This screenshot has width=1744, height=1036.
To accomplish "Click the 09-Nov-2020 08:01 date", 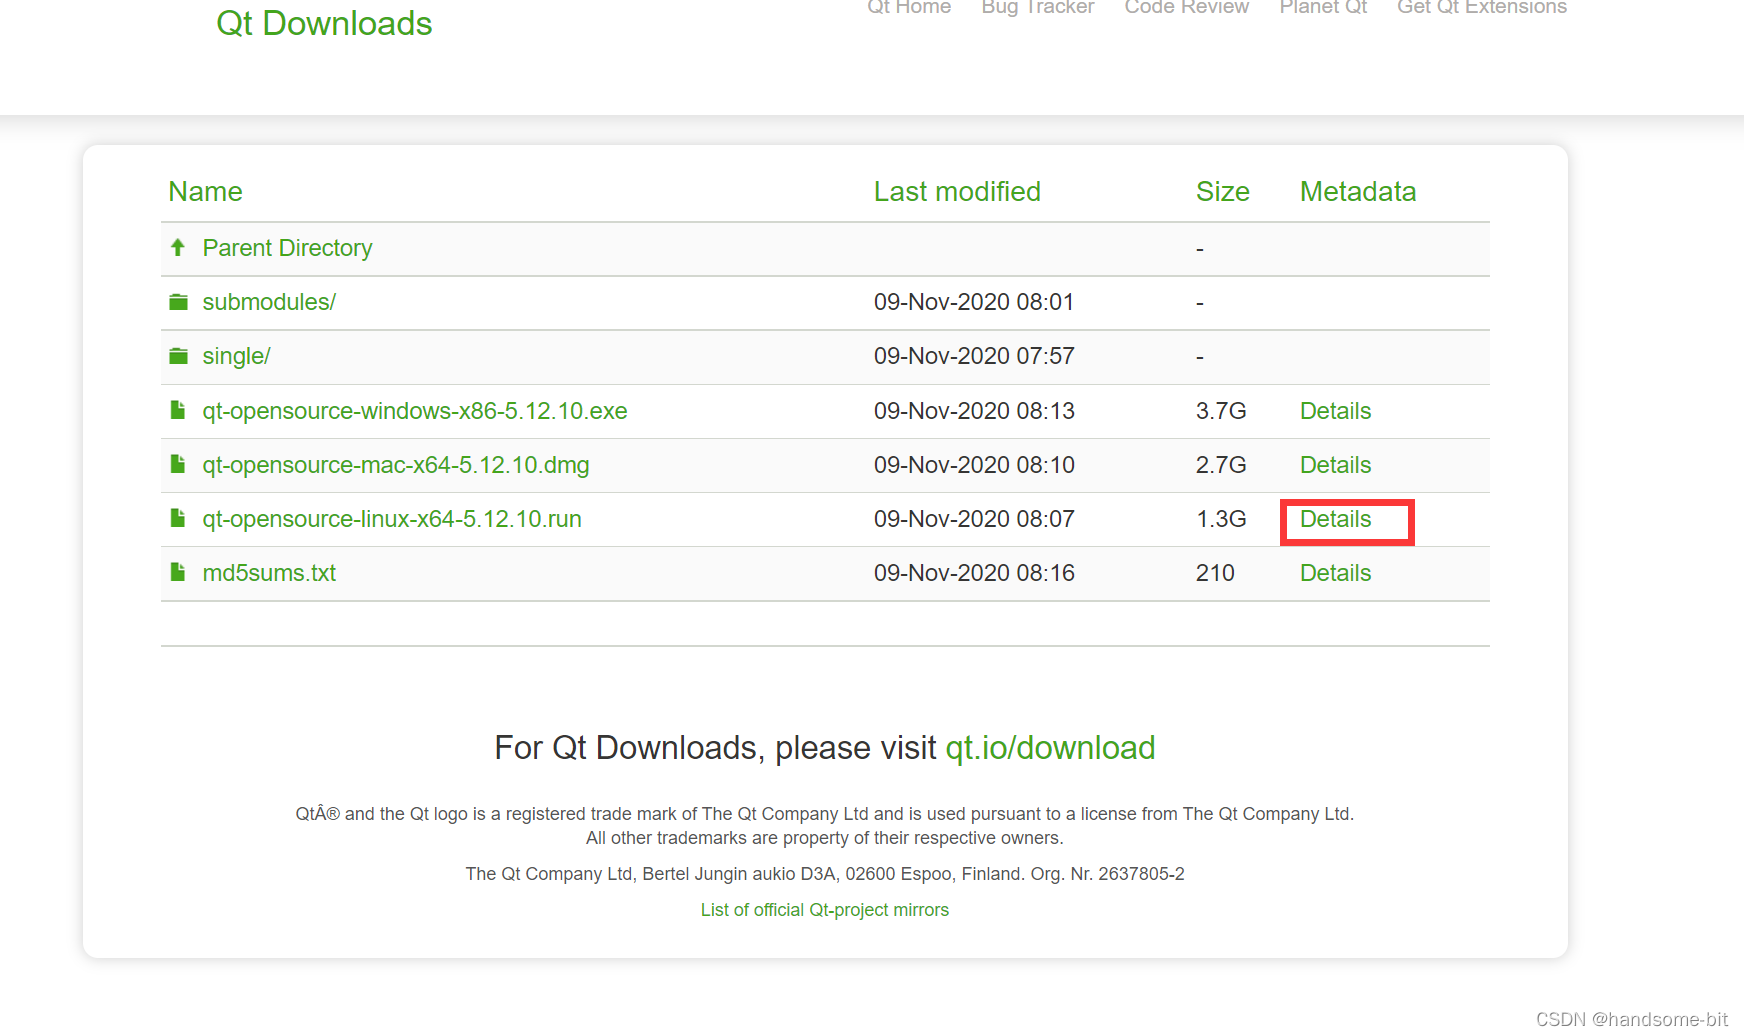I will click(x=974, y=302).
